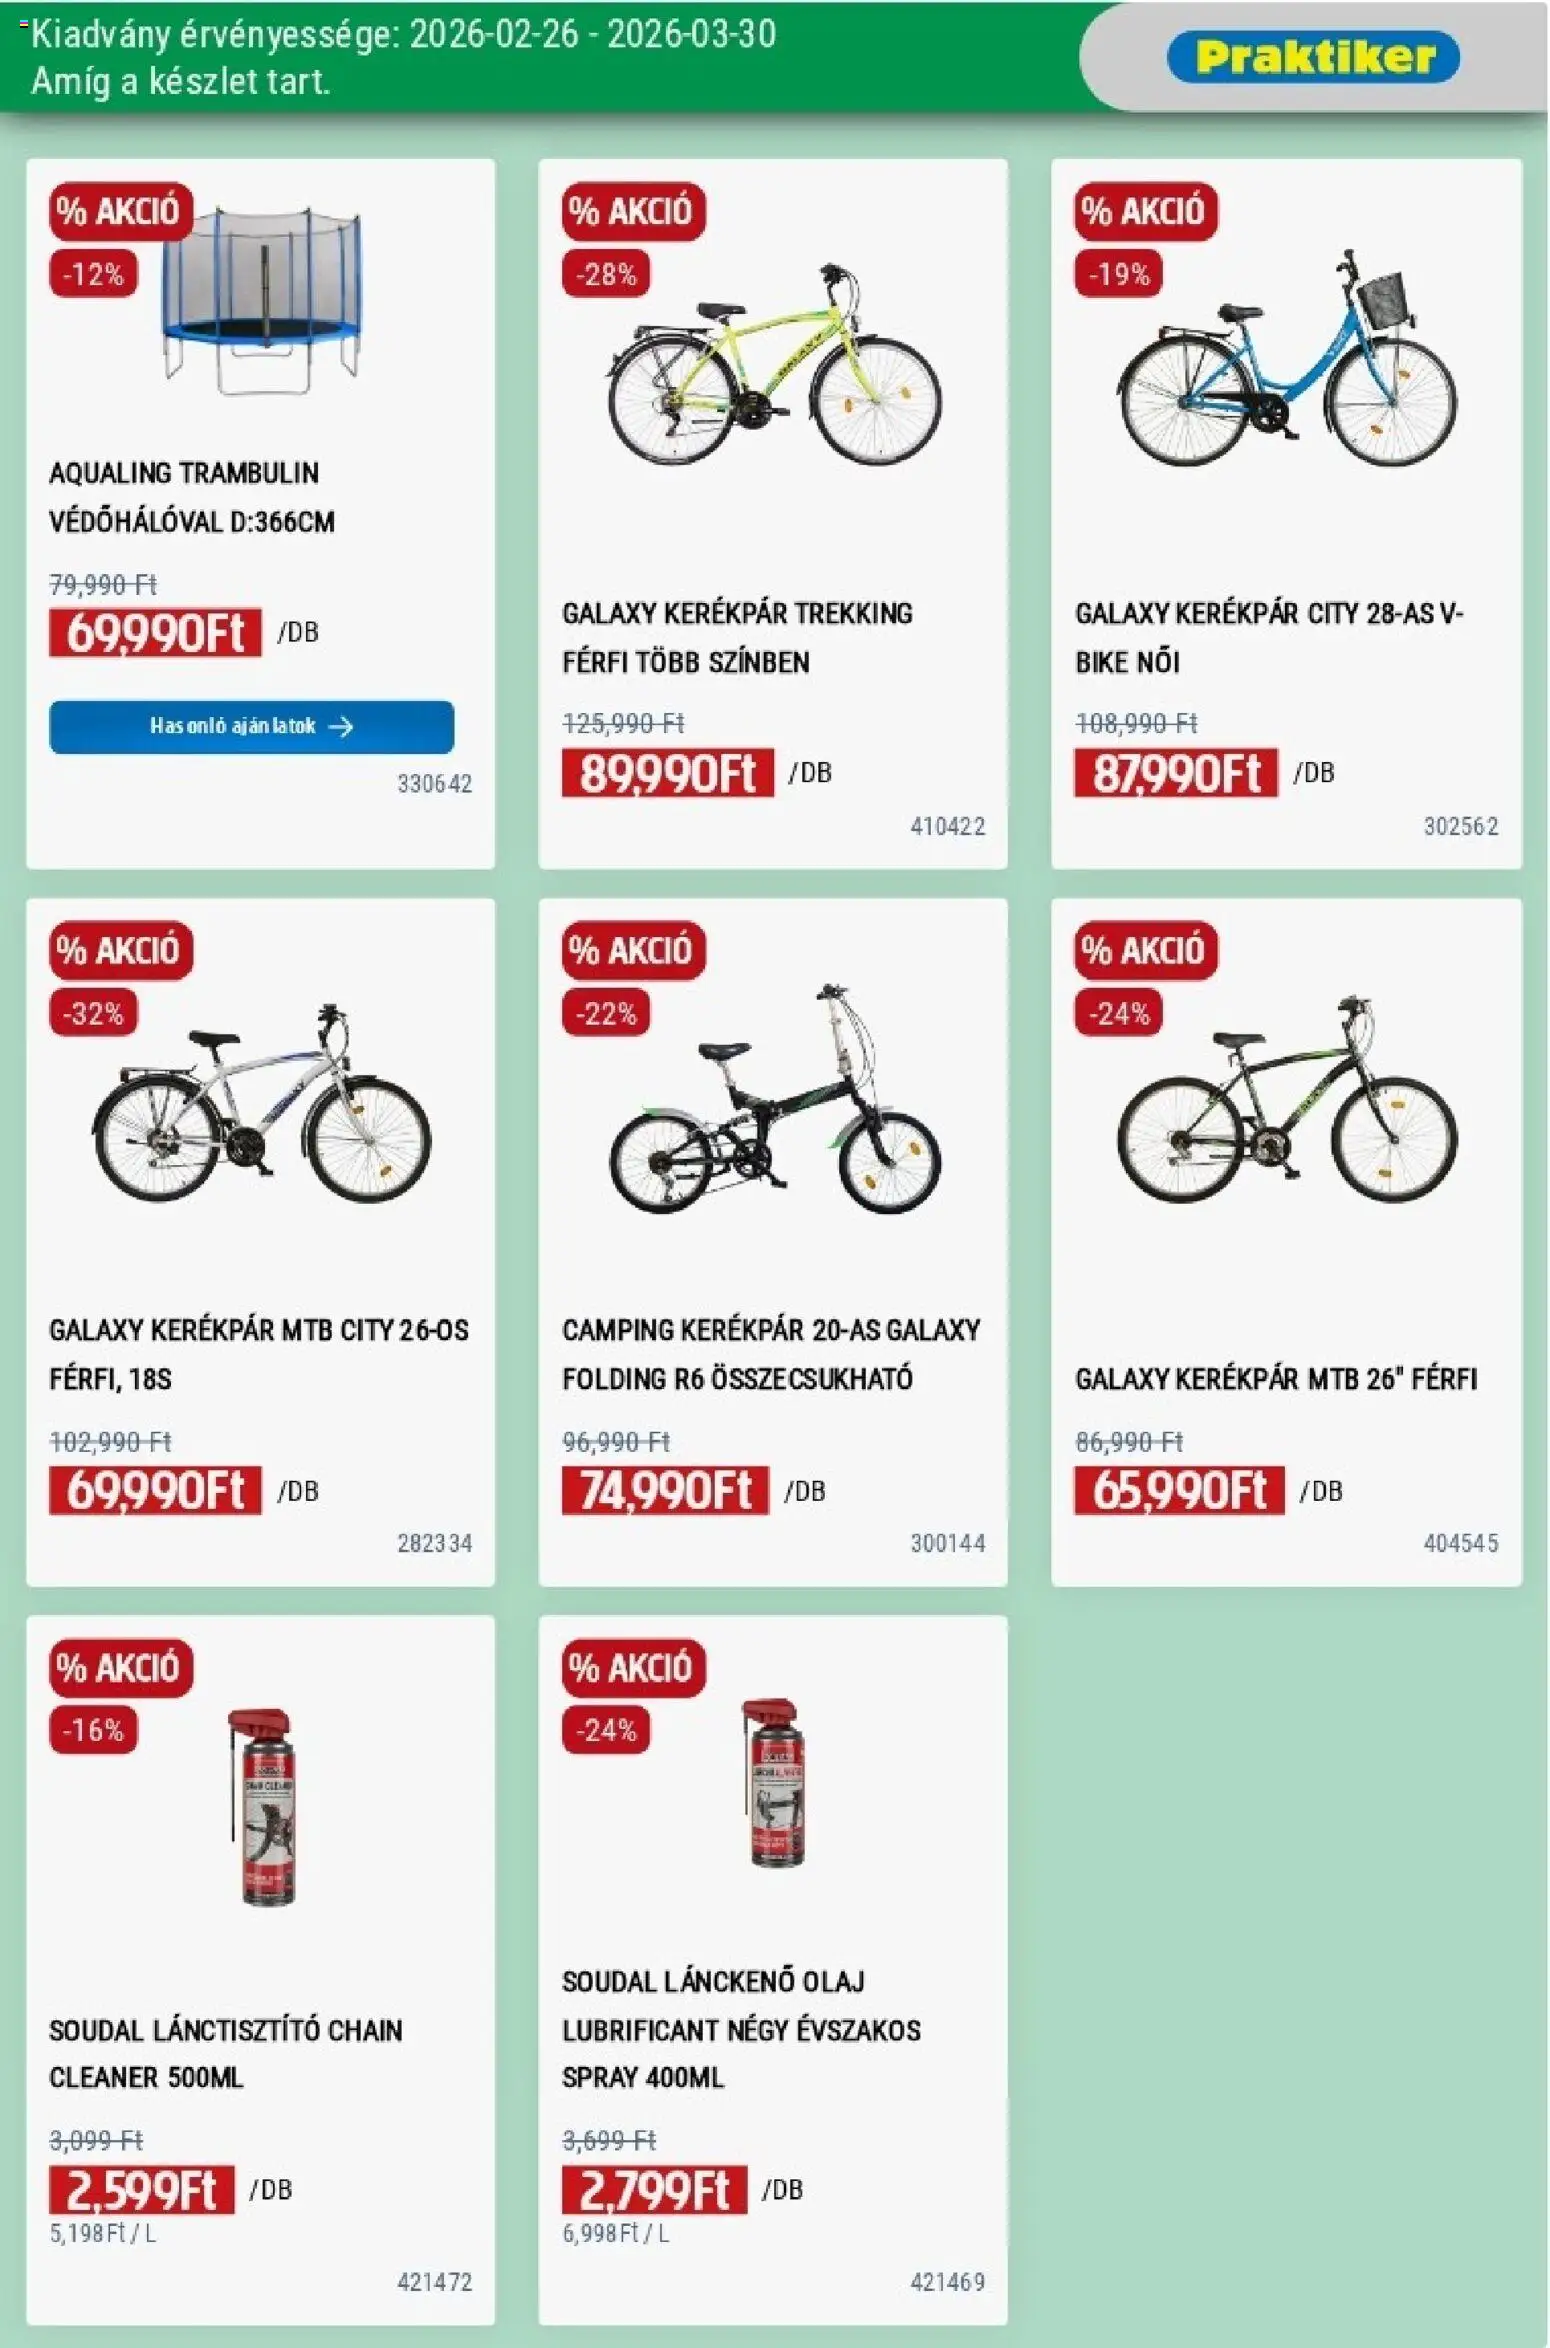Open Galaxy Kerékpár MTB 26" Férfi title
The image size is (1550, 2348).
coord(1275,1379)
